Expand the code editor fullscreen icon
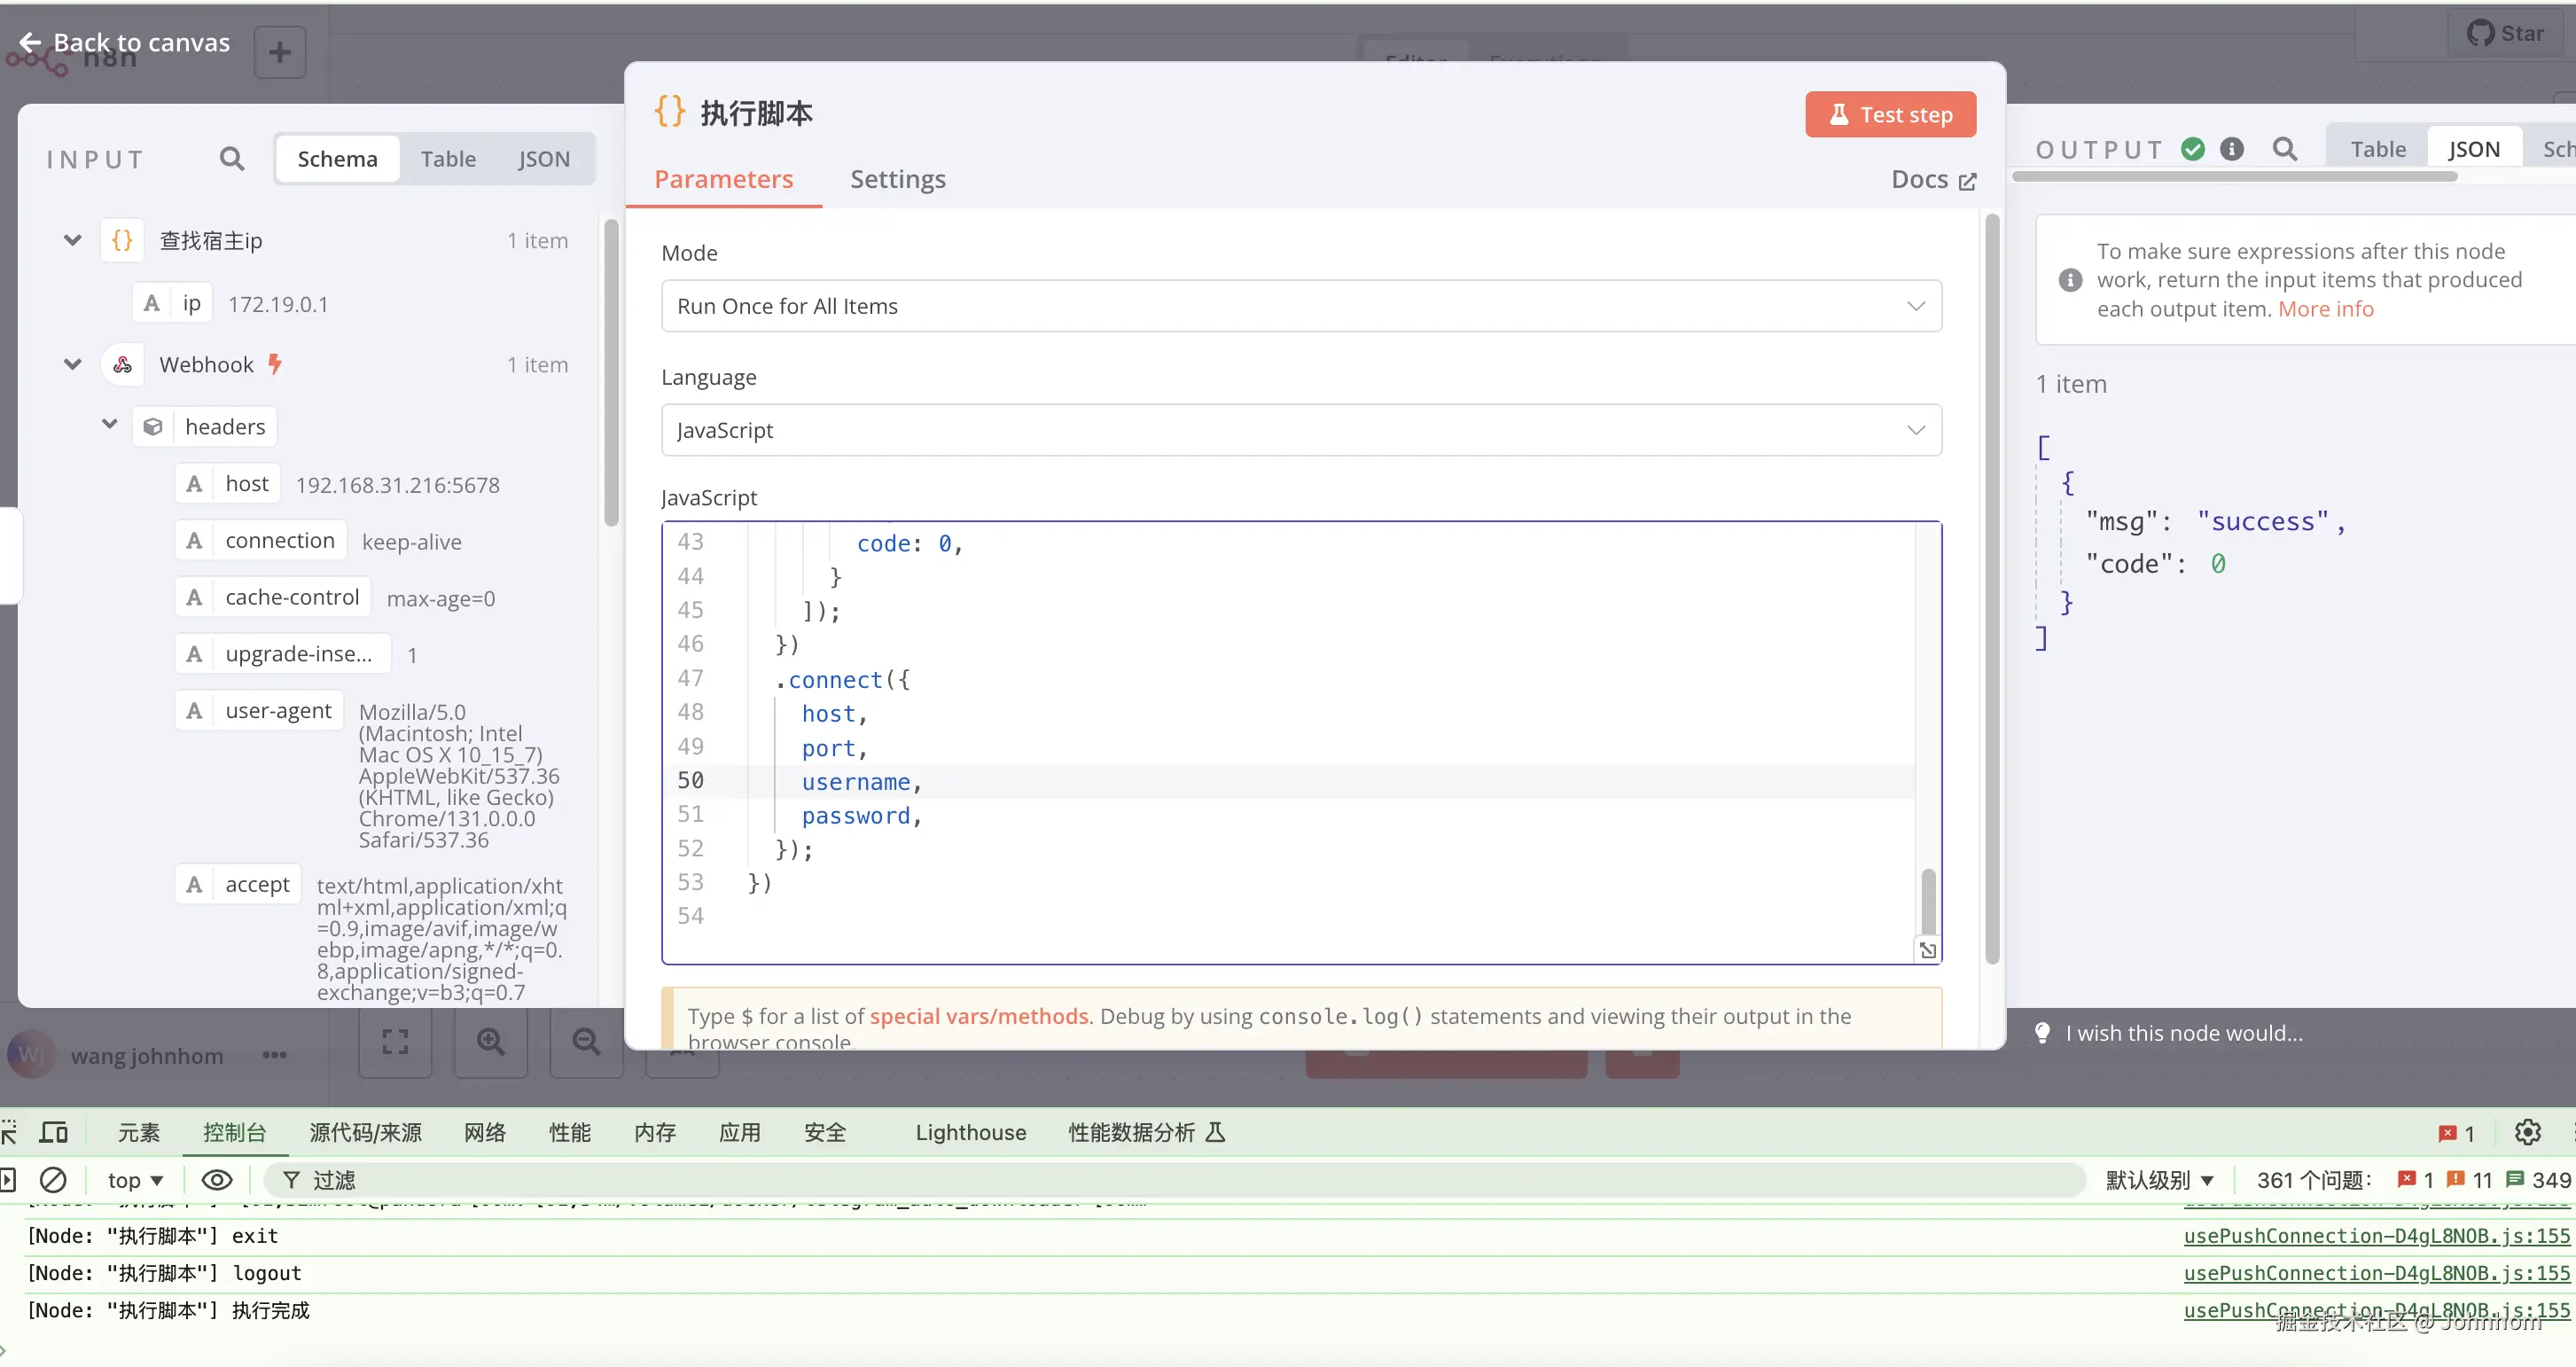 coord(1927,950)
